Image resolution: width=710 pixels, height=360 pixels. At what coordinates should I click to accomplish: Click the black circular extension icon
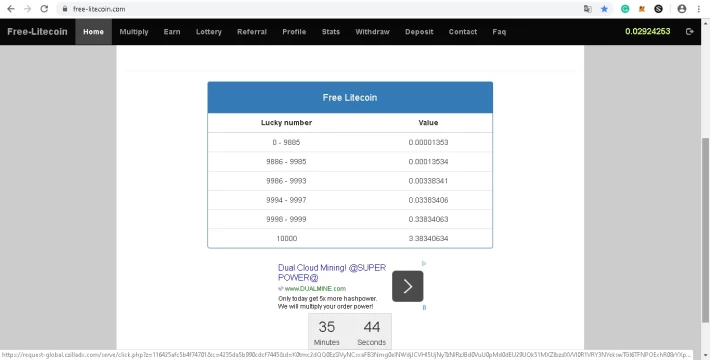[x=658, y=9]
